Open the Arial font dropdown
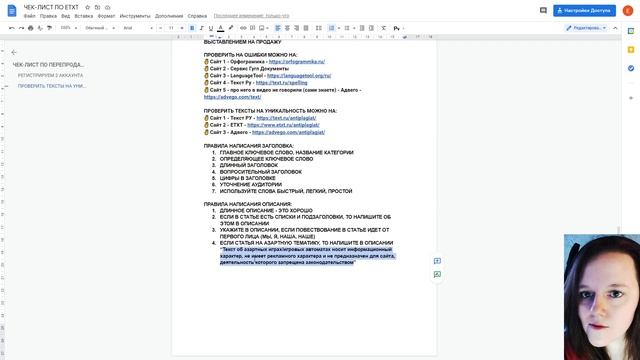640x360 pixels. (138, 28)
